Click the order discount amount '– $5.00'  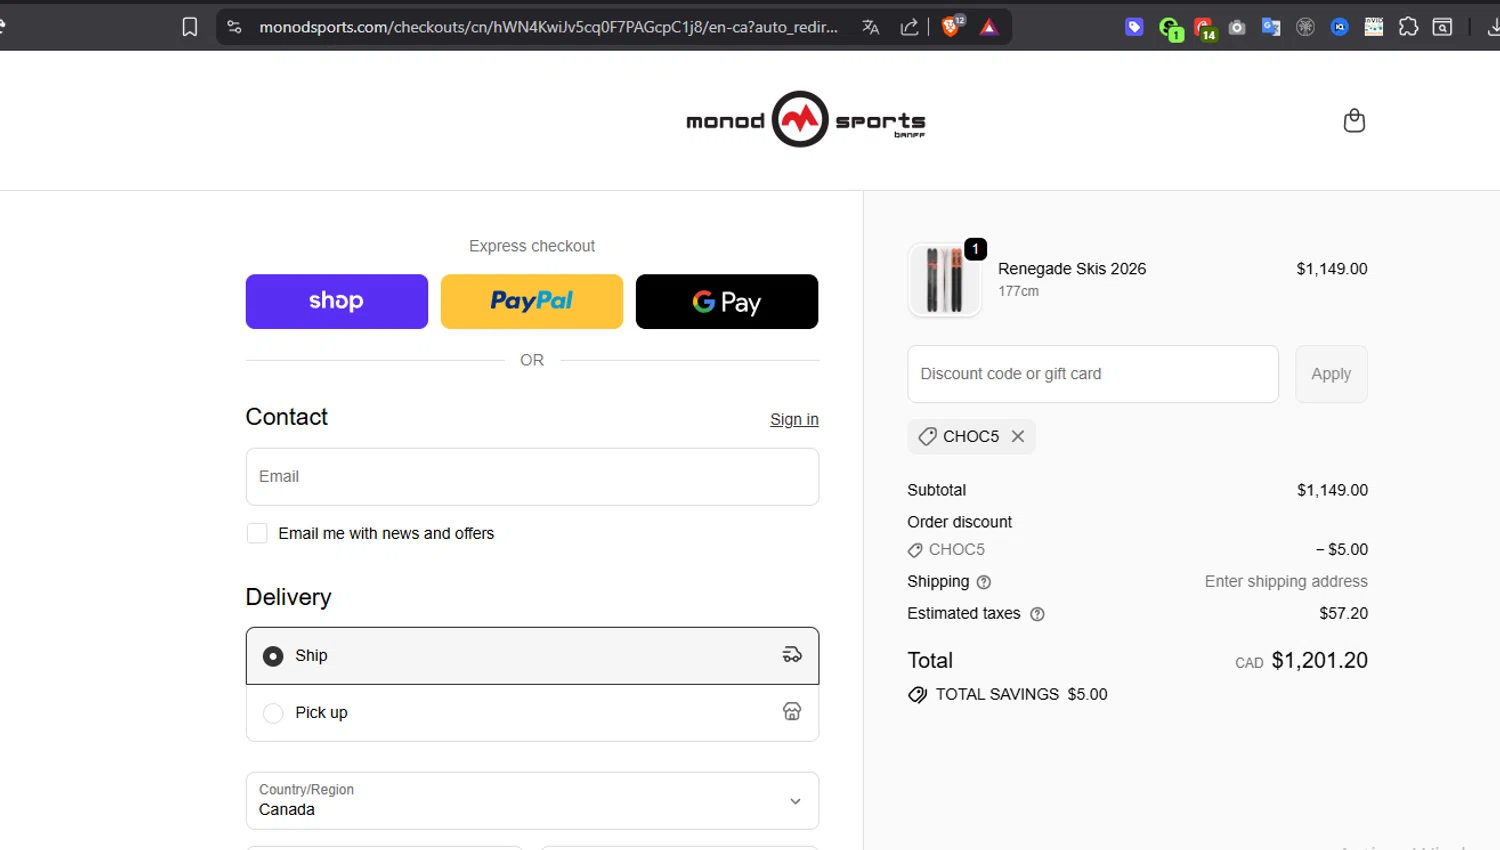(1342, 549)
